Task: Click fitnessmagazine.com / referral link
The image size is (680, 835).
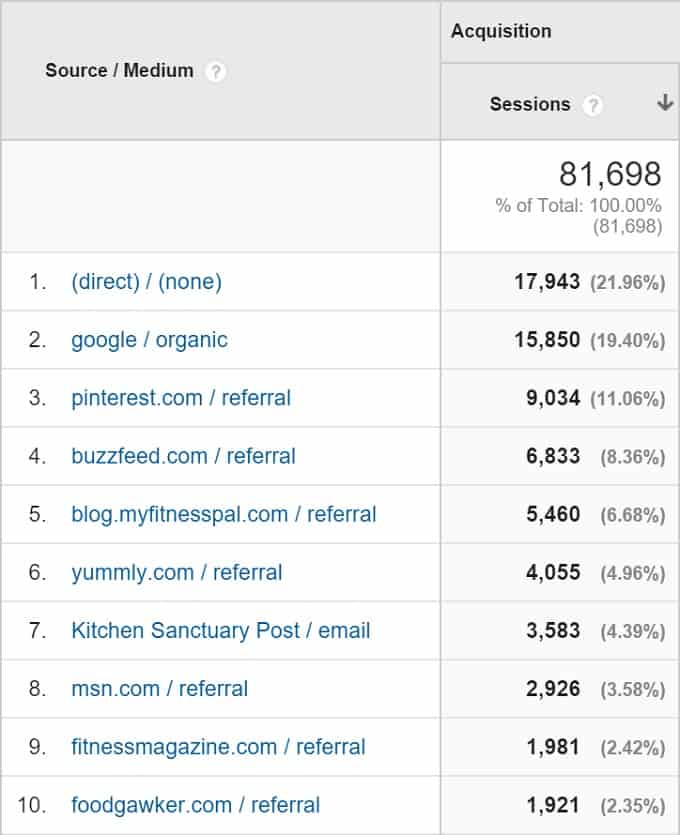Action: point(218,747)
